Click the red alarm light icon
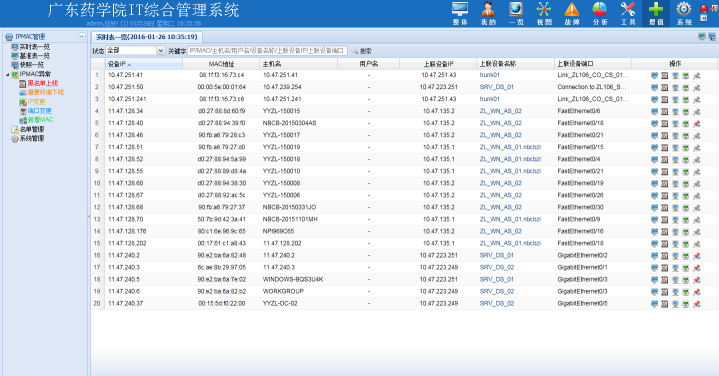 tap(704, 8)
